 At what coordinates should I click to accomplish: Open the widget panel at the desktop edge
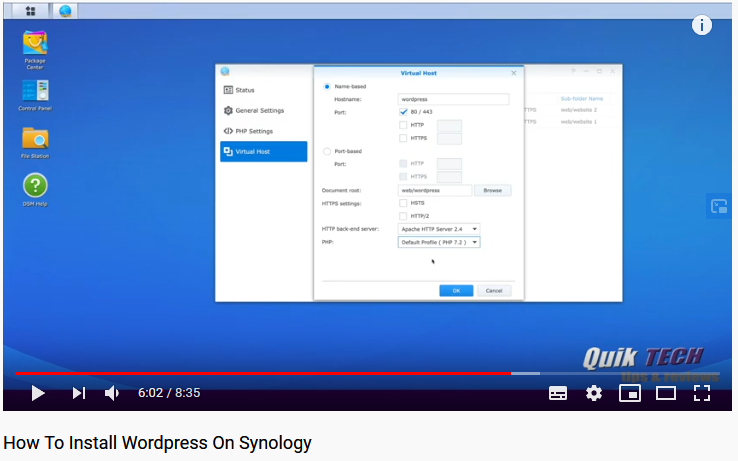point(719,206)
